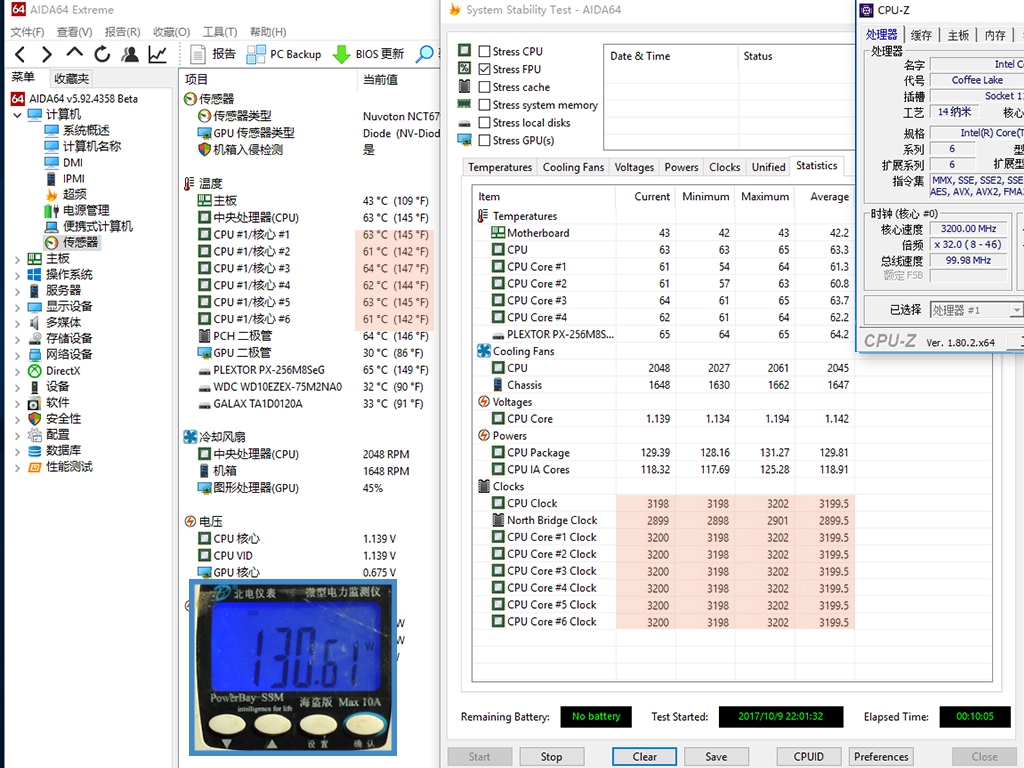Viewport: 1024px width, 768px height.
Task: Click the PC Backup toolbar button
Action: [283, 54]
